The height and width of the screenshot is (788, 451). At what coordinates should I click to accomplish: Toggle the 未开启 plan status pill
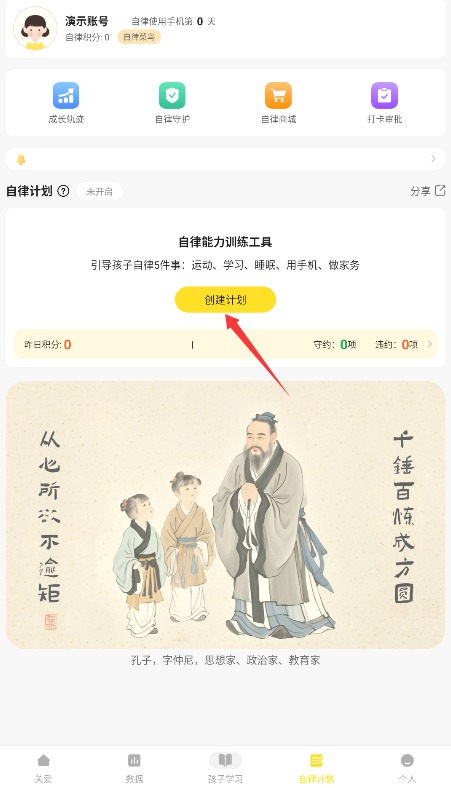coord(100,191)
